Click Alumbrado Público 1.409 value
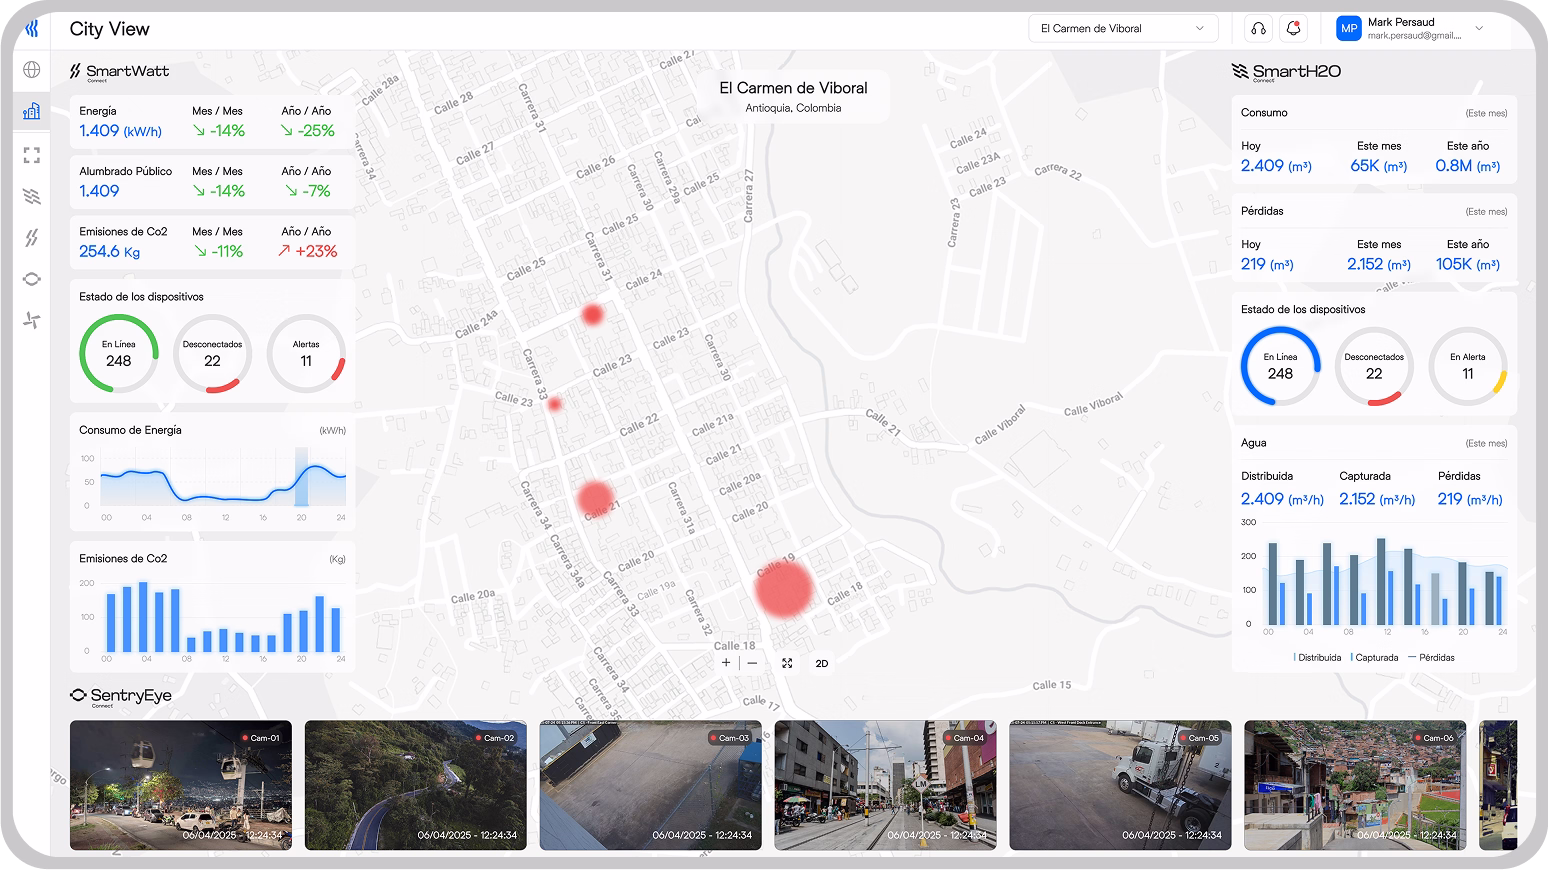The image size is (1548, 870). pos(99,191)
